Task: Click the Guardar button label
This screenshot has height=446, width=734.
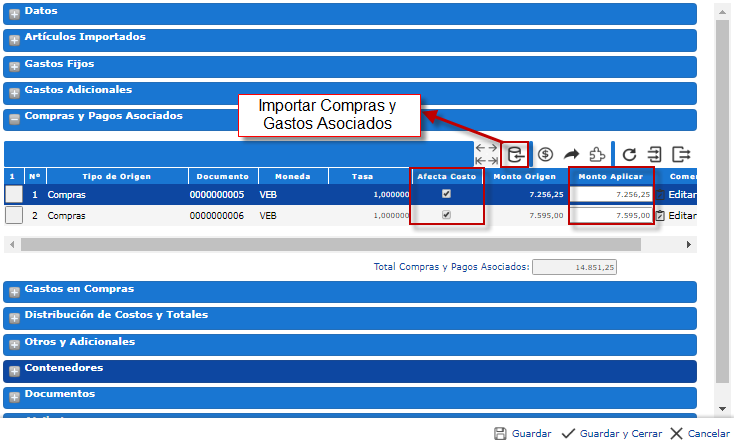Action: [531, 434]
